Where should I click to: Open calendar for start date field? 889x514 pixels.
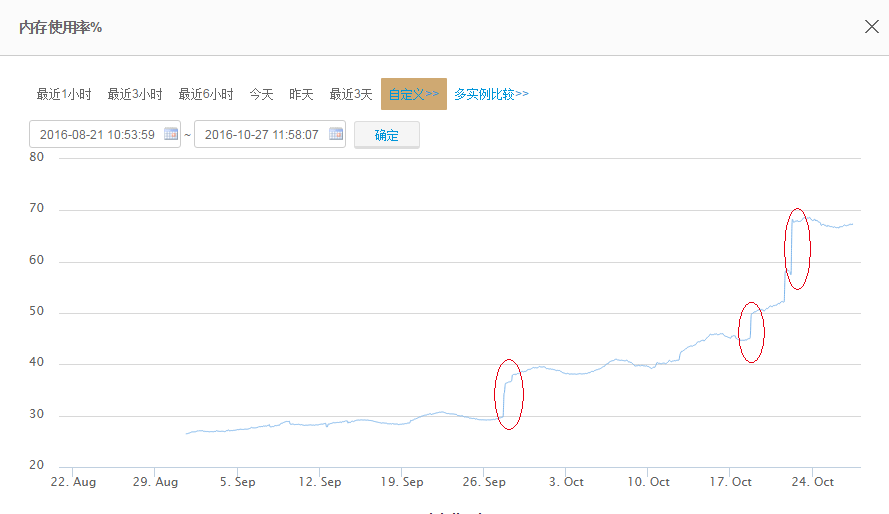point(171,134)
